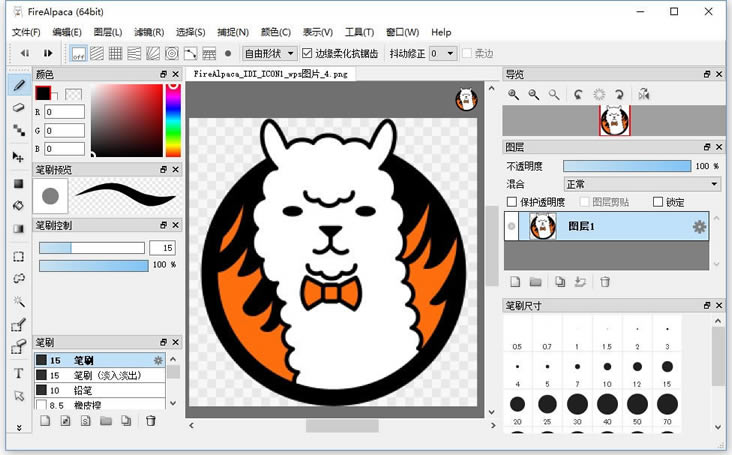Select the Eraser tool in toolbox

click(19, 107)
